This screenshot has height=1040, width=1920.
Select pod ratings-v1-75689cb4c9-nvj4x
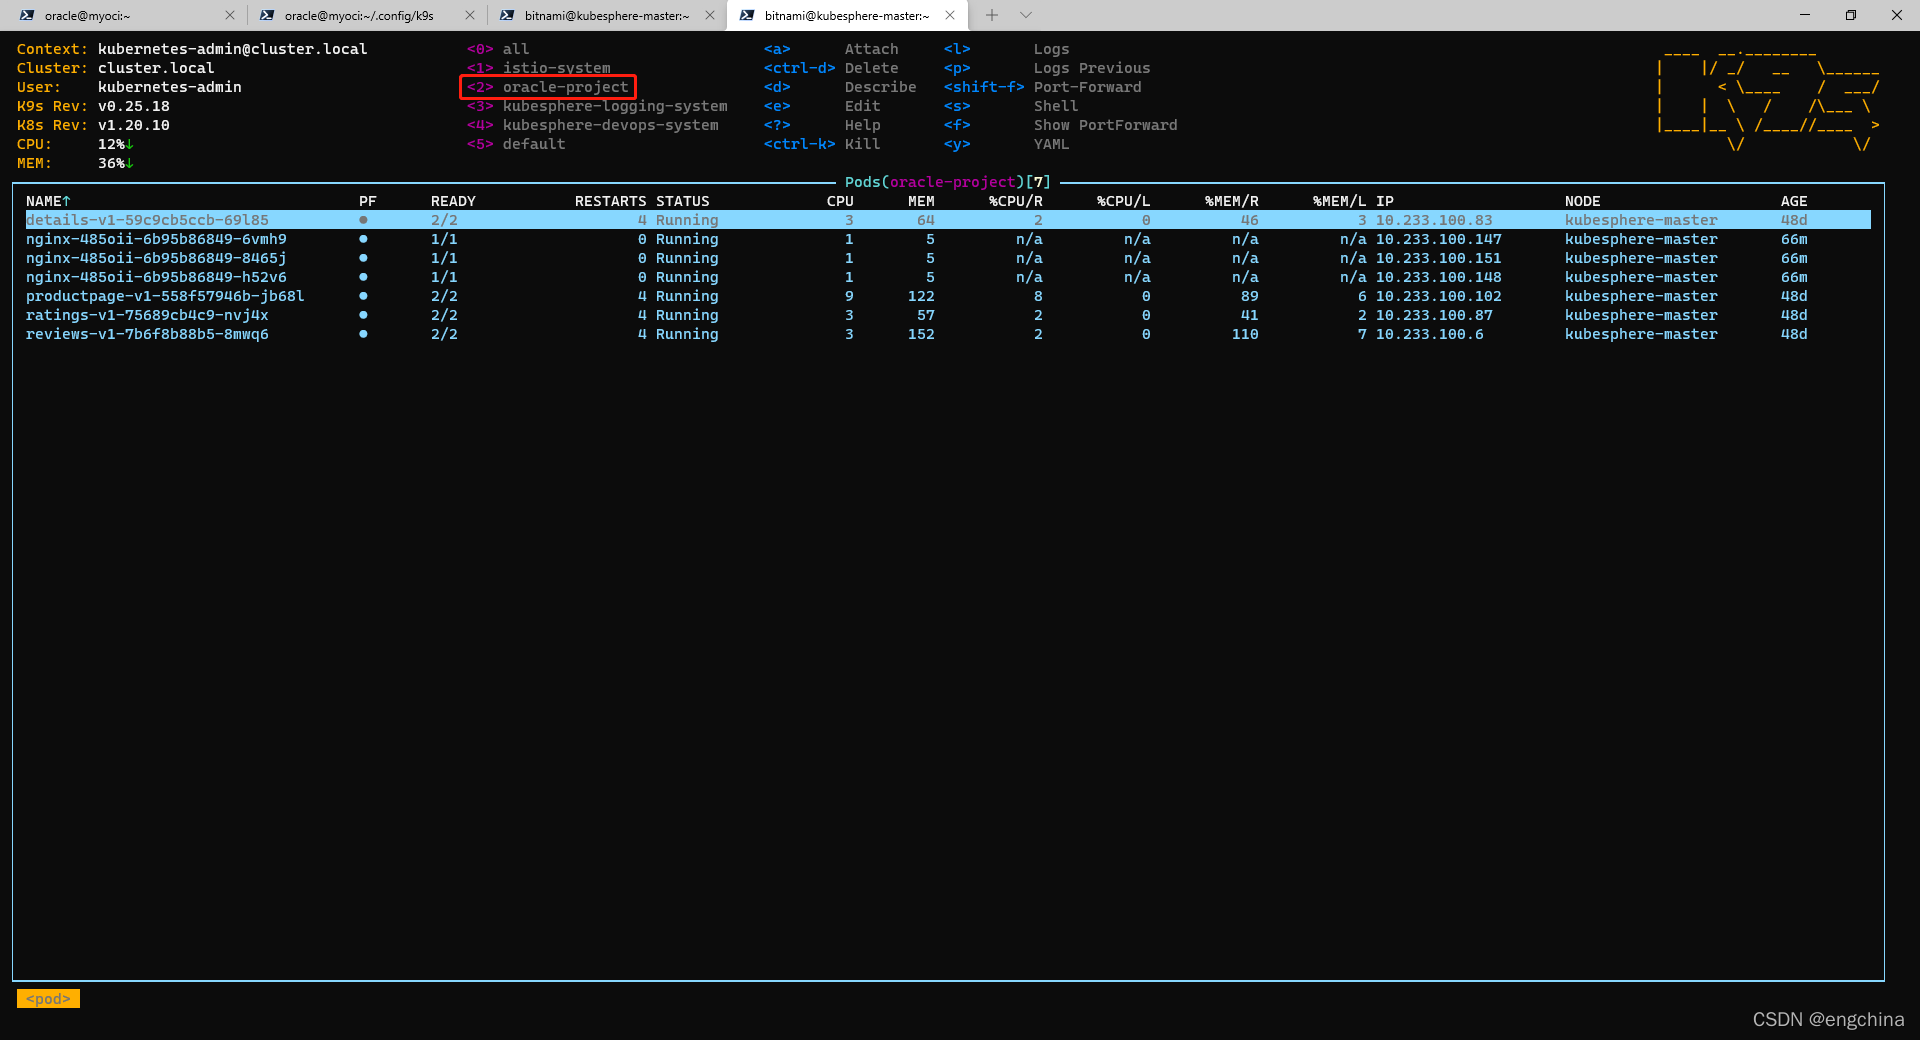(948, 315)
